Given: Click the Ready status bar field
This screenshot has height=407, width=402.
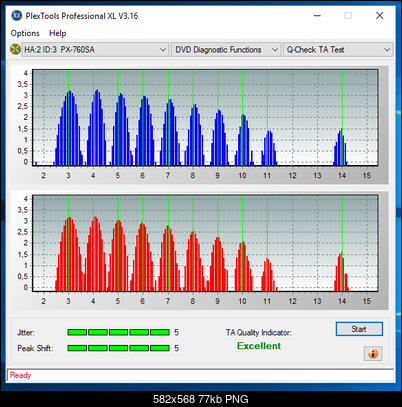Looking at the screenshot, I should point(200,375).
